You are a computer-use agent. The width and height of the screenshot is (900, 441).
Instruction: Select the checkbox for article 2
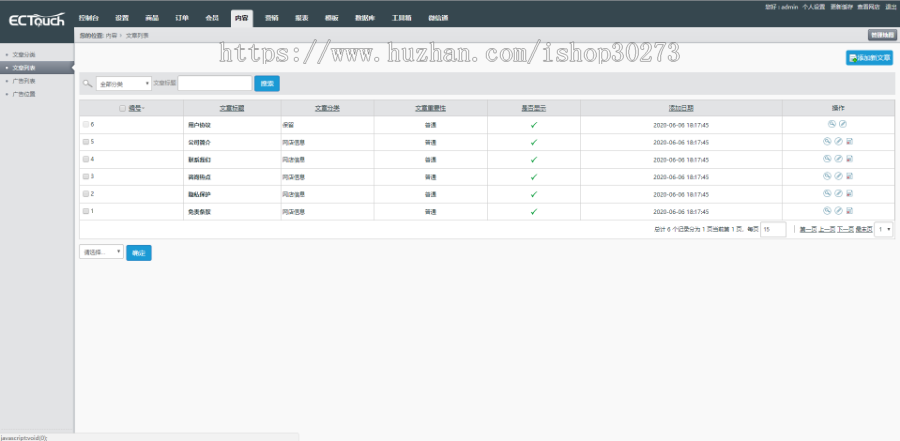86,193
